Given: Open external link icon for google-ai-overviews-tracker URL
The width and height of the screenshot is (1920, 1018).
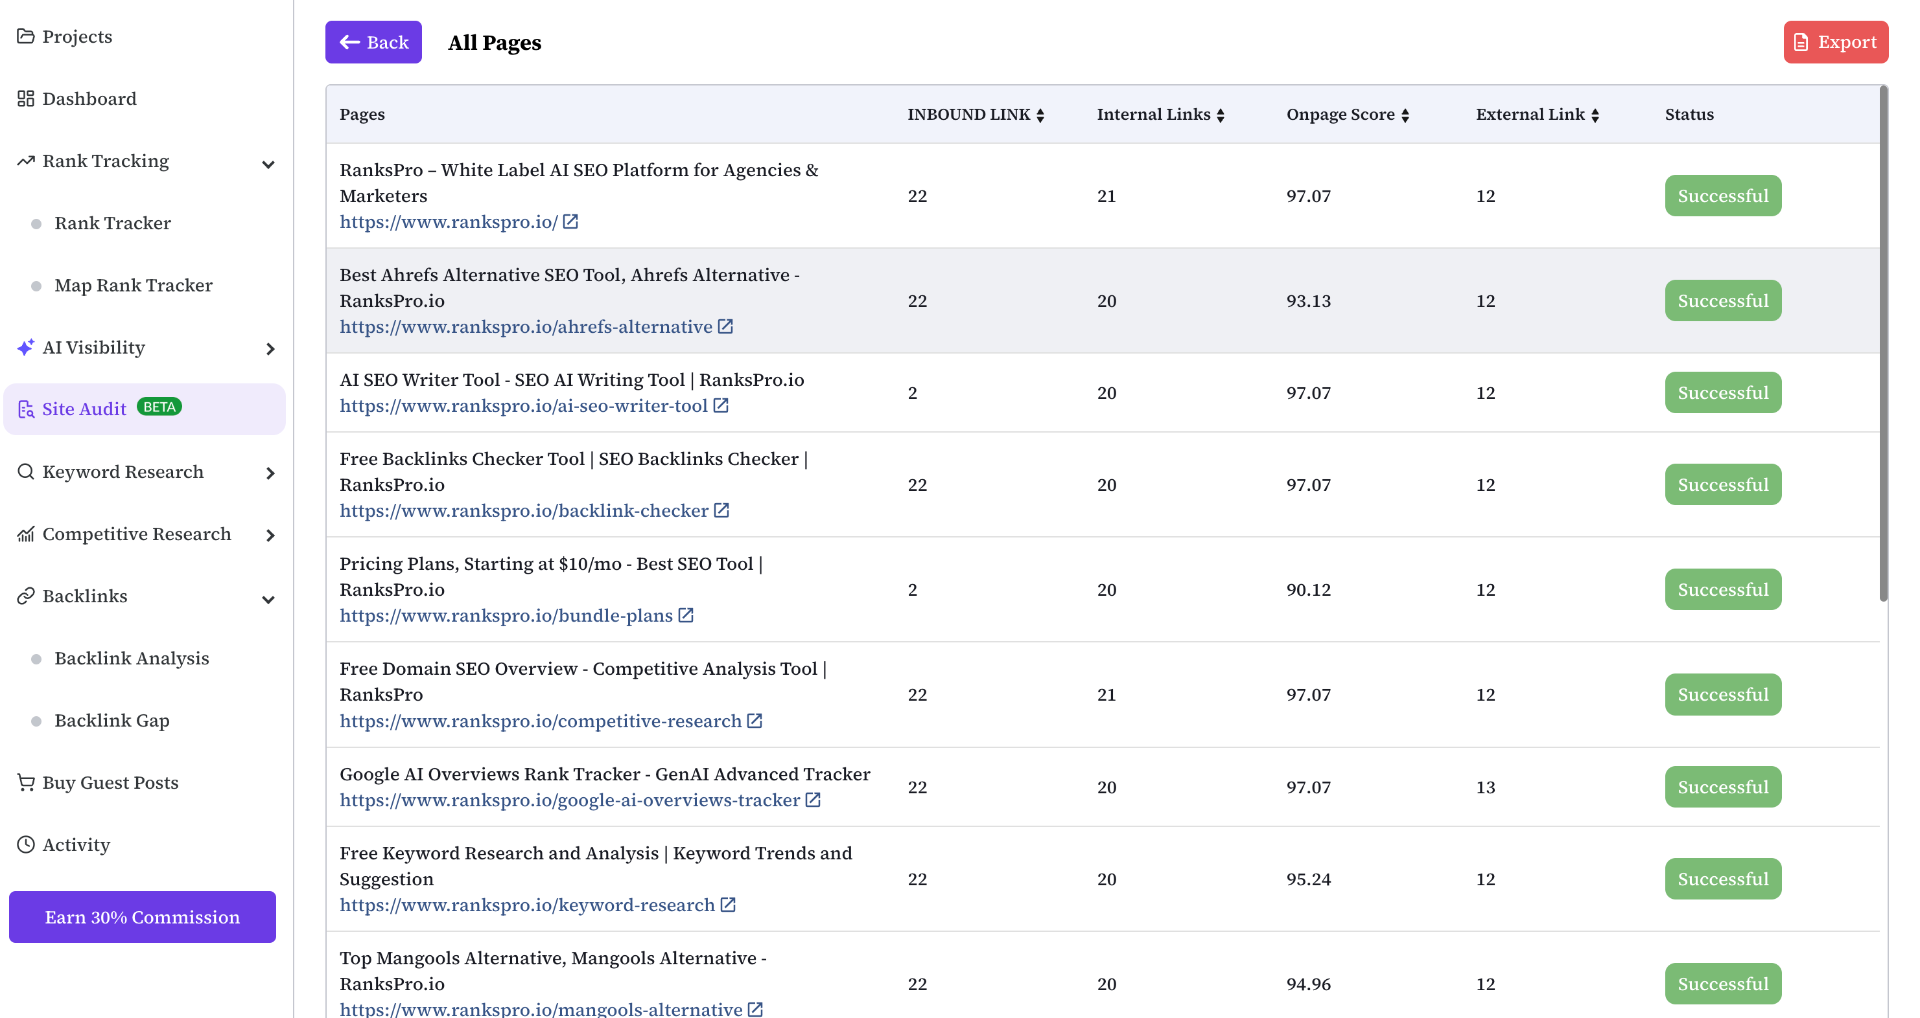Looking at the screenshot, I should [813, 800].
